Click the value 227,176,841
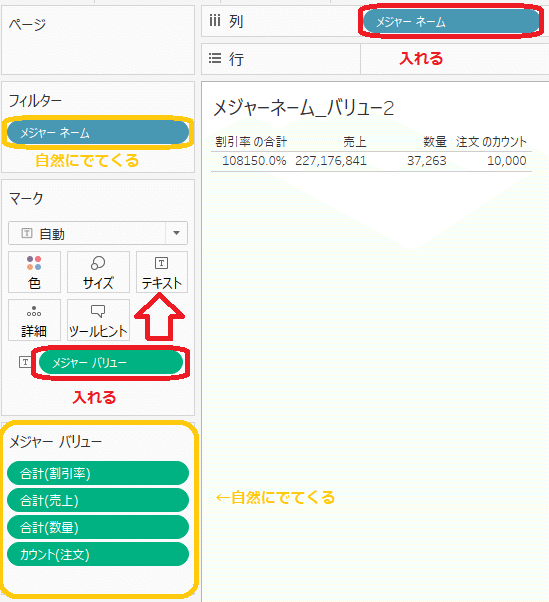The height and width of the screenshot is (602, 549). [331, 160]
